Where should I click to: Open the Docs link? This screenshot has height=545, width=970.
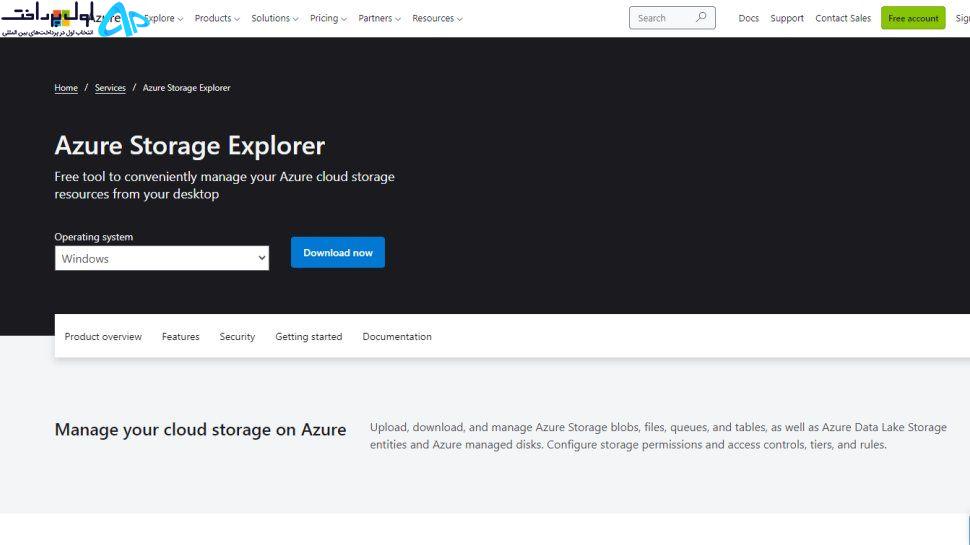(749, 19)
